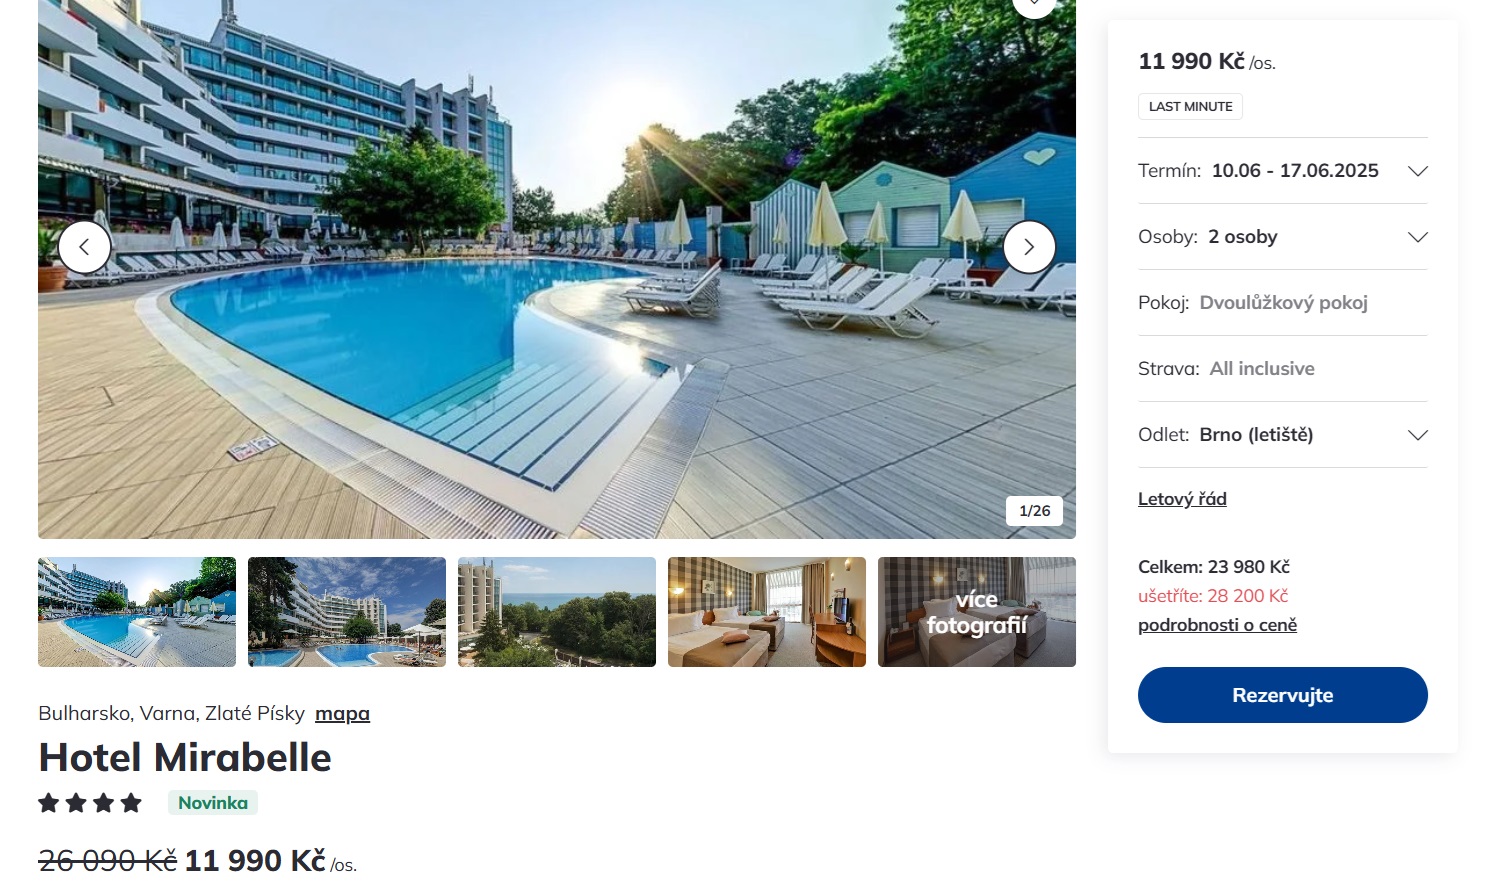Show the previous gallery photo

pos(84,247)
